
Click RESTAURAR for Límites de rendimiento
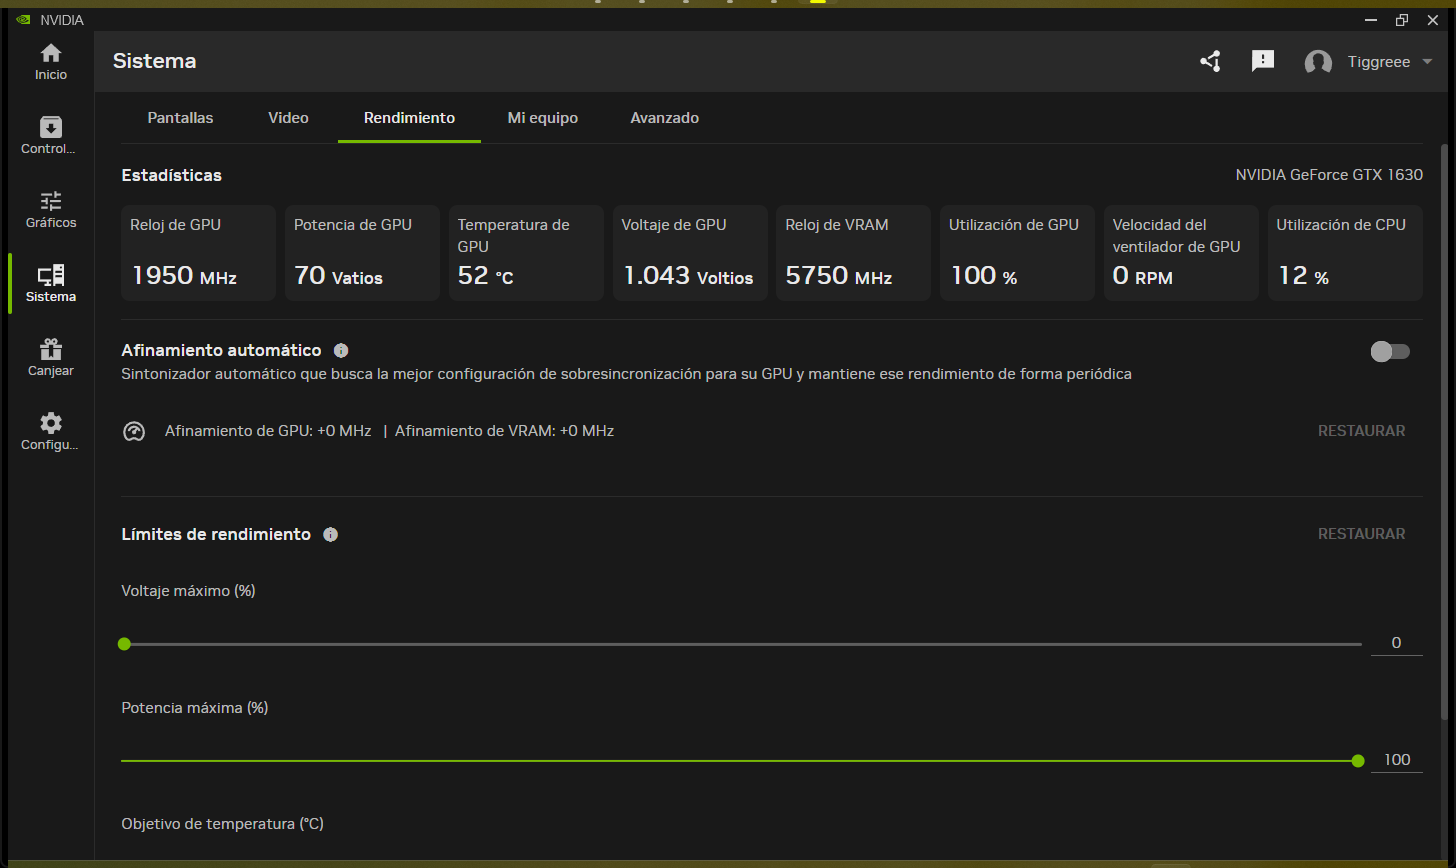tap(1361, 534)
